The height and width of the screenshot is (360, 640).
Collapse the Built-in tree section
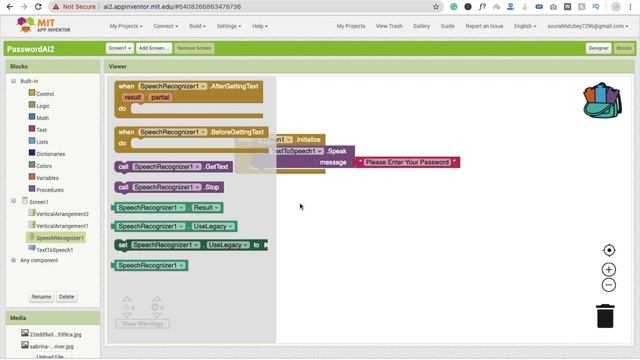point(13,81)
